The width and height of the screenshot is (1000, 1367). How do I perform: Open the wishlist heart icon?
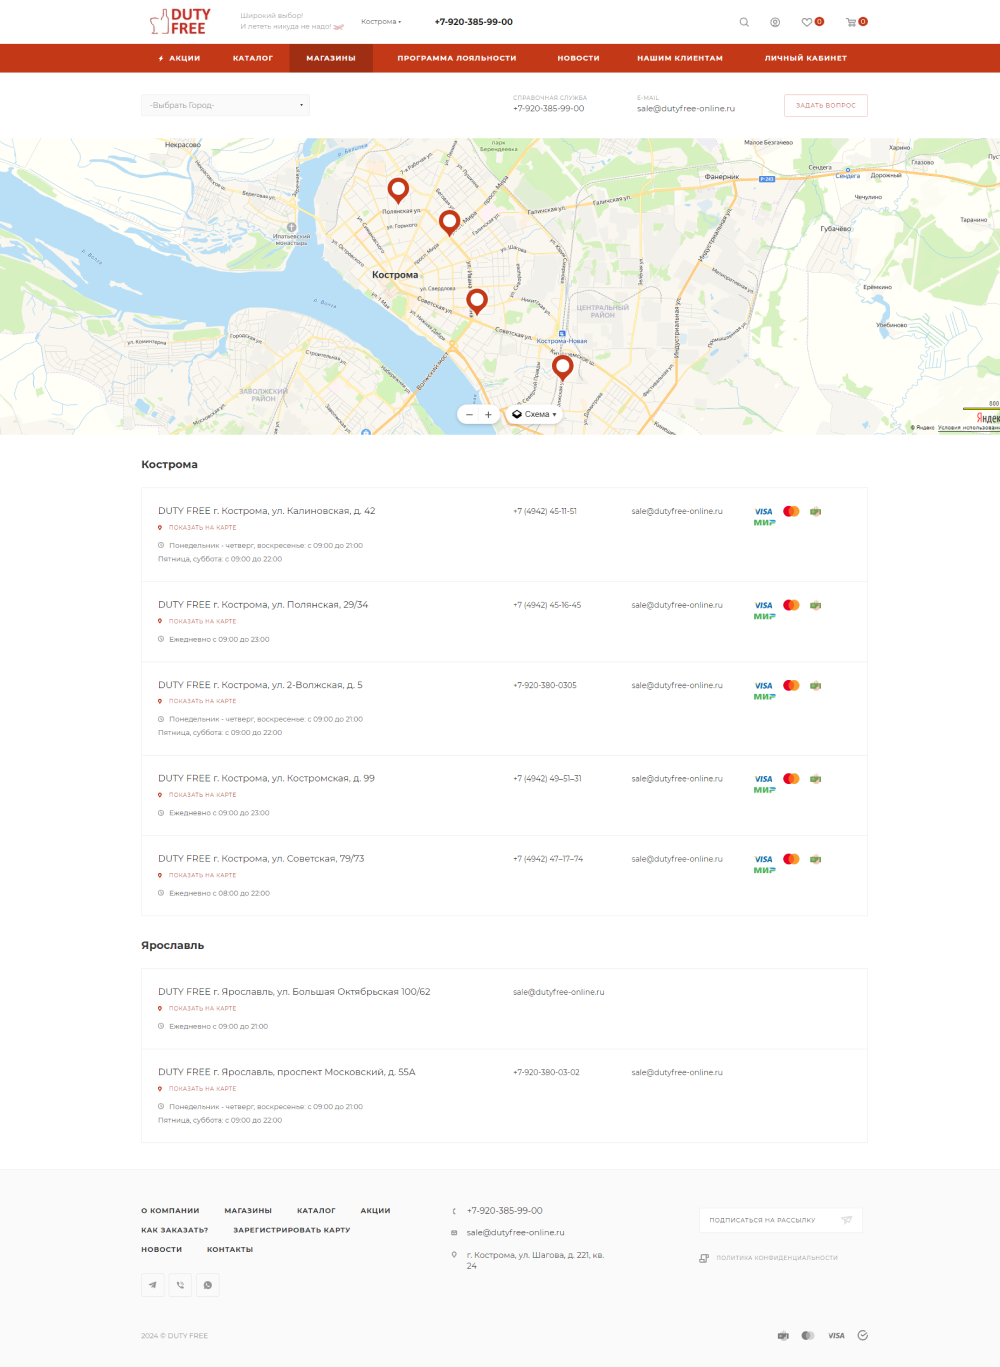pos(807,22)
